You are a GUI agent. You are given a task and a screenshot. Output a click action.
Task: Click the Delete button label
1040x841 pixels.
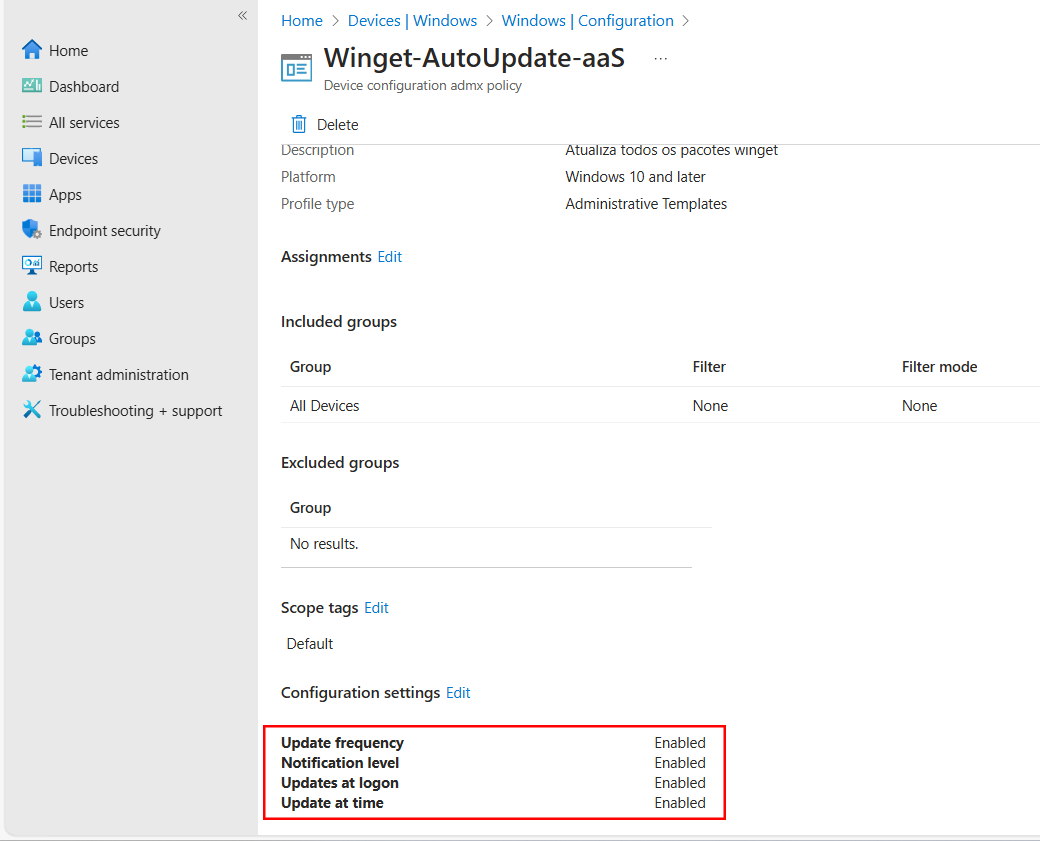338,125
